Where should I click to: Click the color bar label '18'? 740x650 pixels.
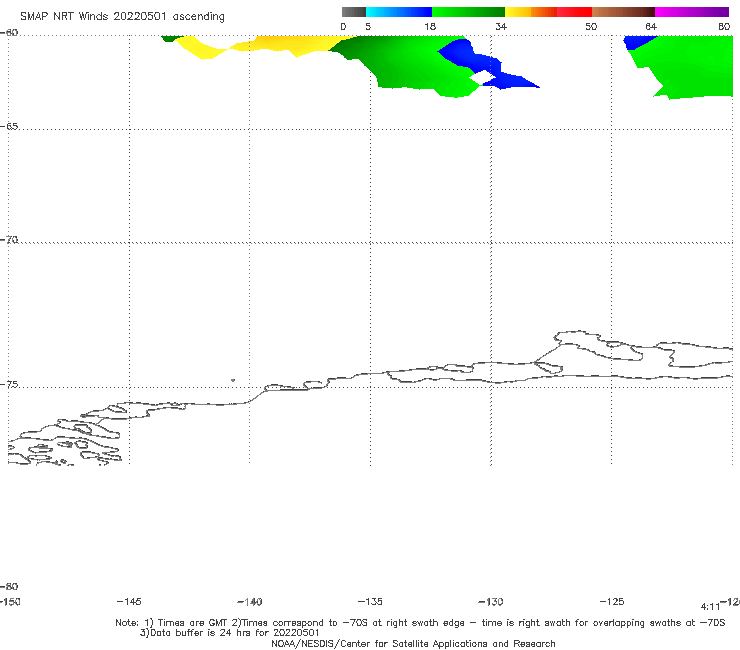[x=430, y=27]
